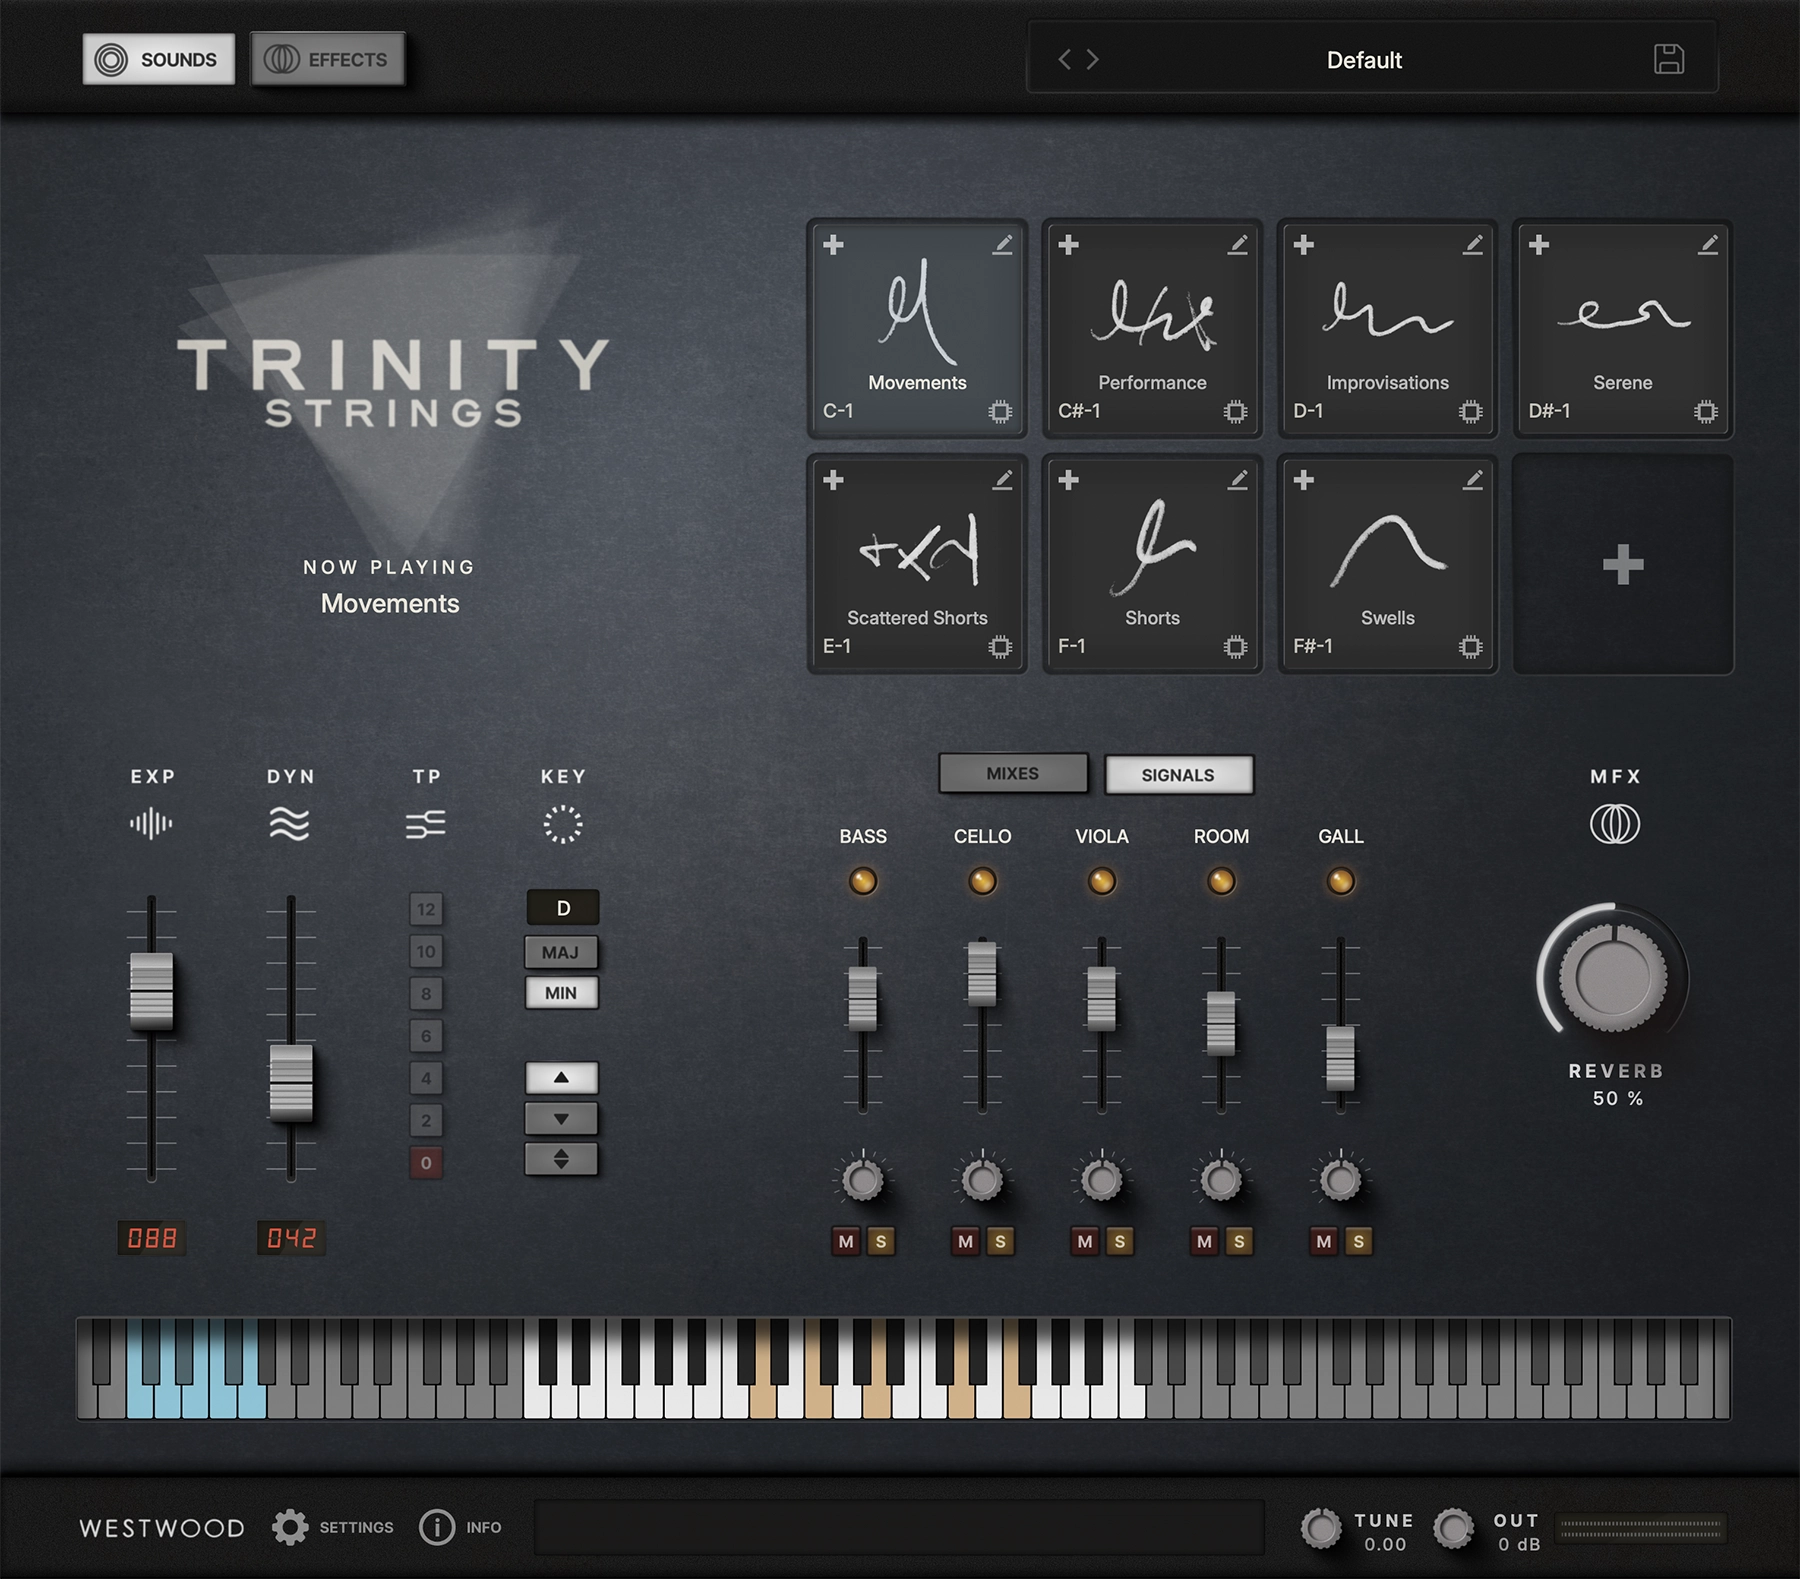The image size is (1800, 1579).
Task: Click the DYN waves icon
Action: point(290,824)
